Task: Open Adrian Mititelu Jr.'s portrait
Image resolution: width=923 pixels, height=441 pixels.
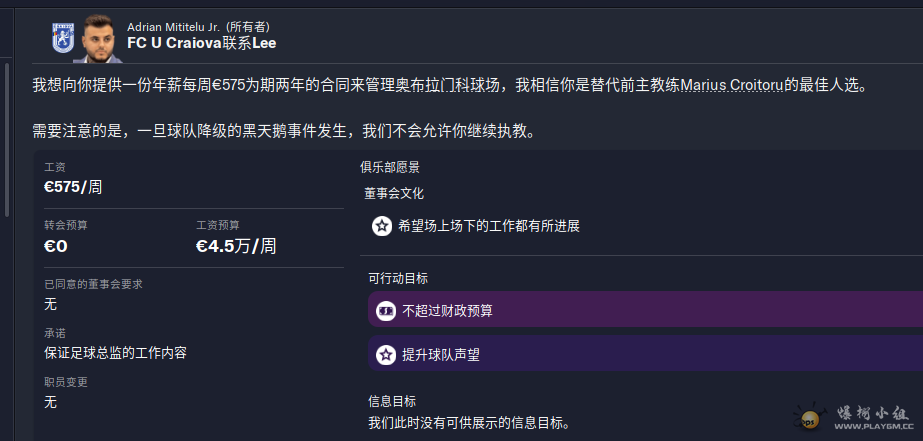Action: coord(98,36)
